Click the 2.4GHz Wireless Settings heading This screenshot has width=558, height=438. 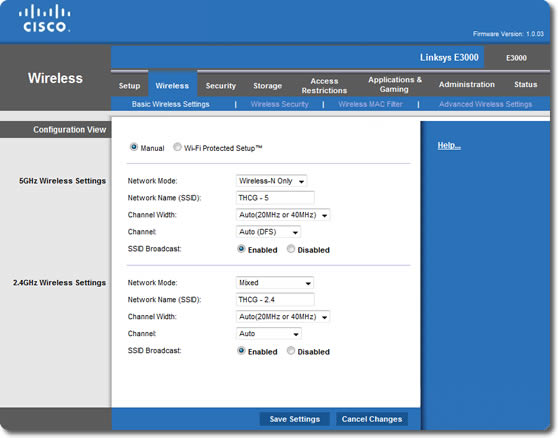pyautogui.click(x=59, y=283)
